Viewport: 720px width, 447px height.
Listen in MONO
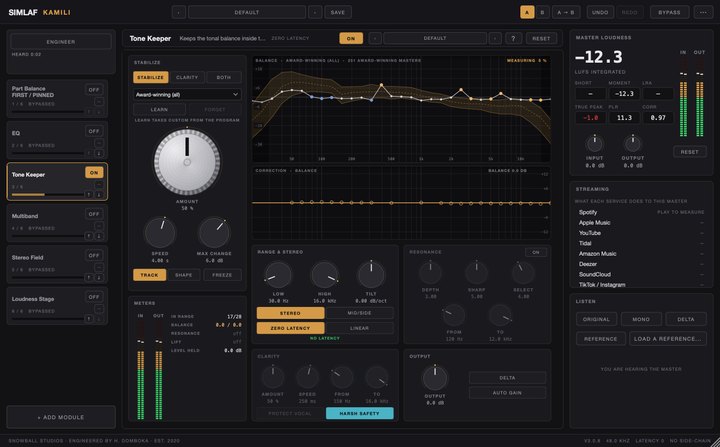tap(641, 319)
